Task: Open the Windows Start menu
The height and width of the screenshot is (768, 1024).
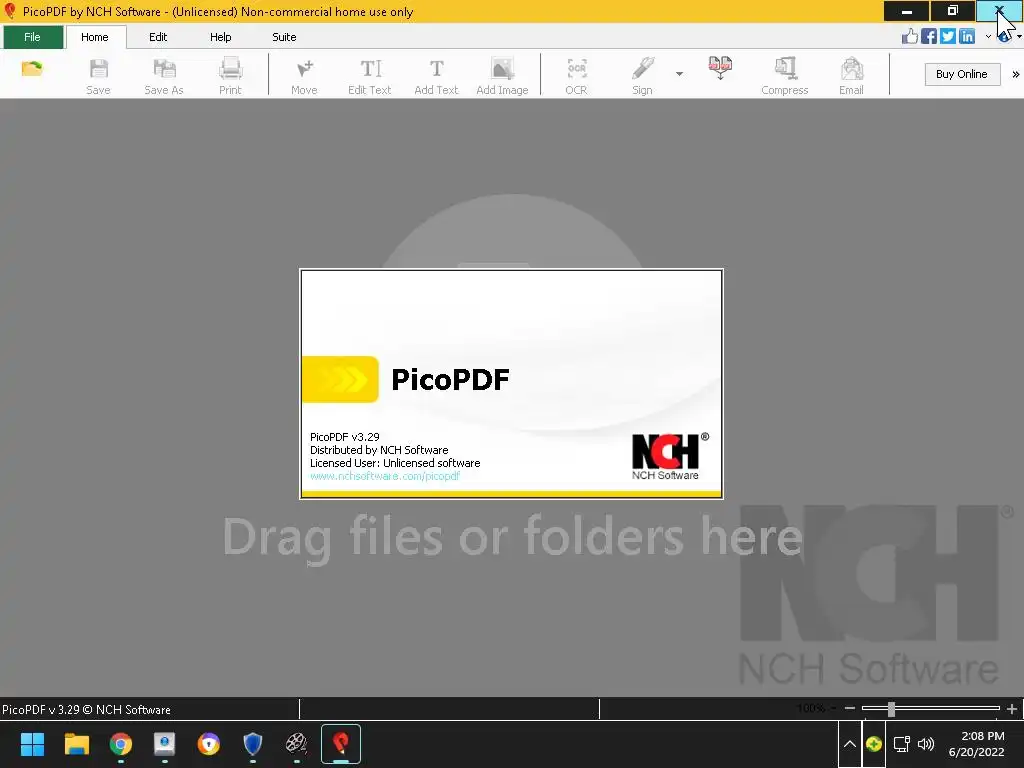Action: click(33, 744)
